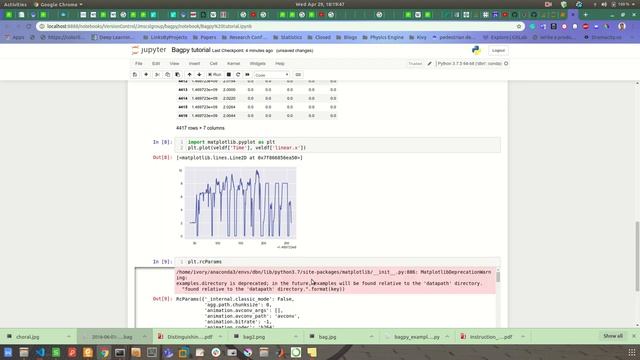Click into cell containing plt.rcParams
640x360 pixels.
(337, 262)
